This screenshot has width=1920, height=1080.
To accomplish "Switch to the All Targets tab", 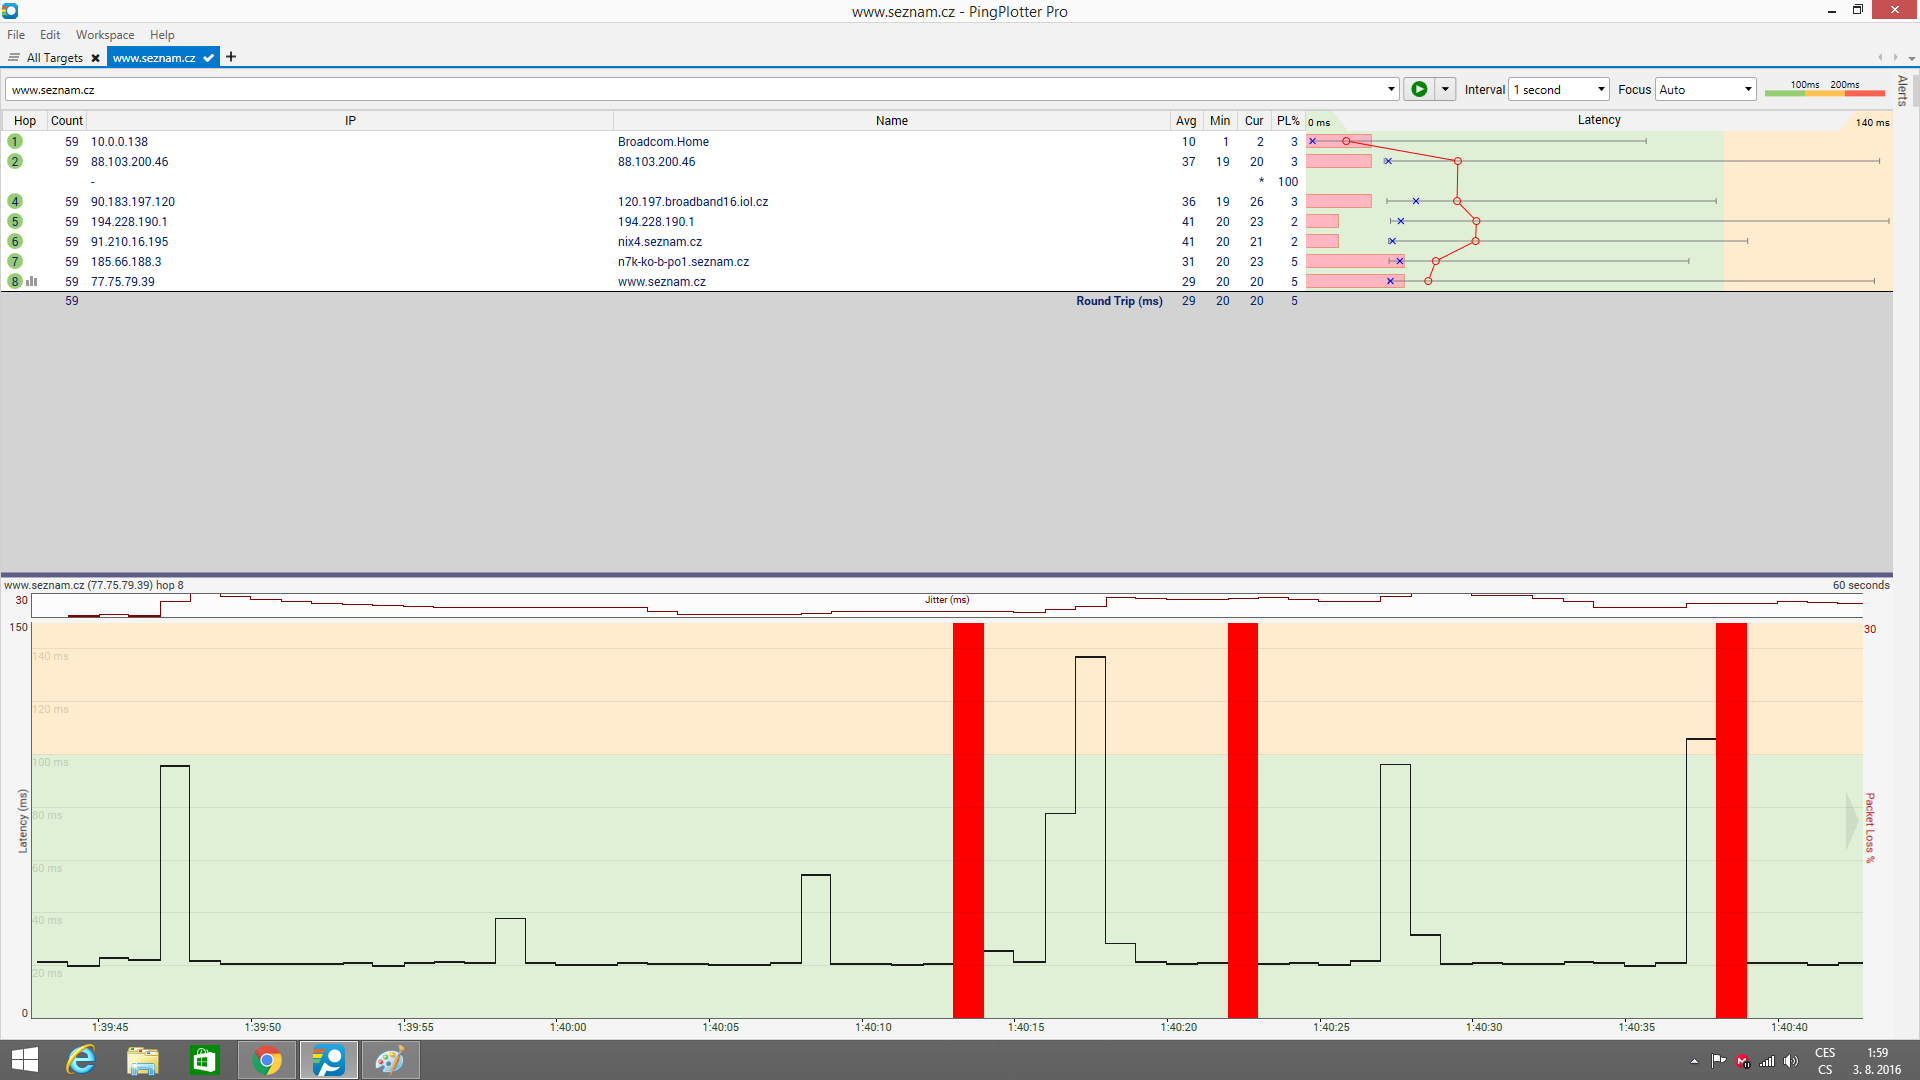I will click(x=54, y=58).
